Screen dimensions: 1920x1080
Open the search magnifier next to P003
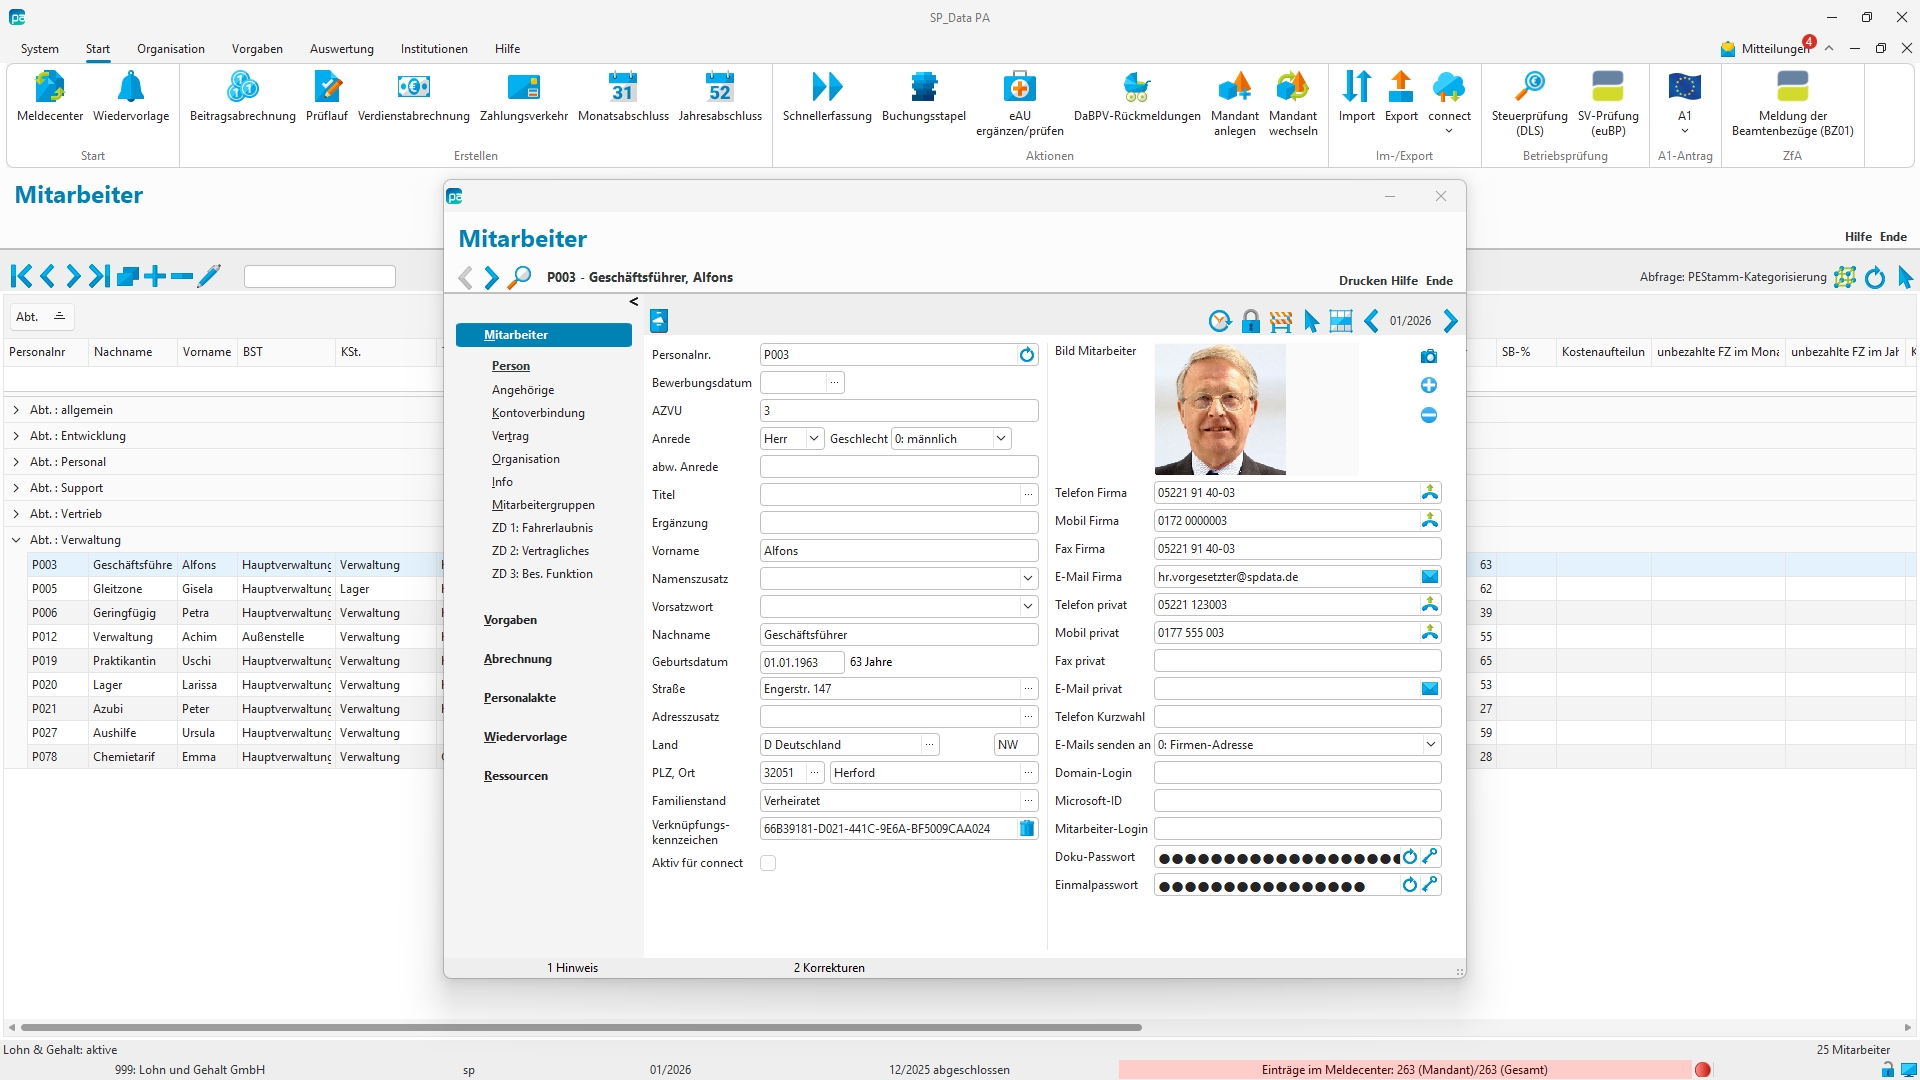519,277
